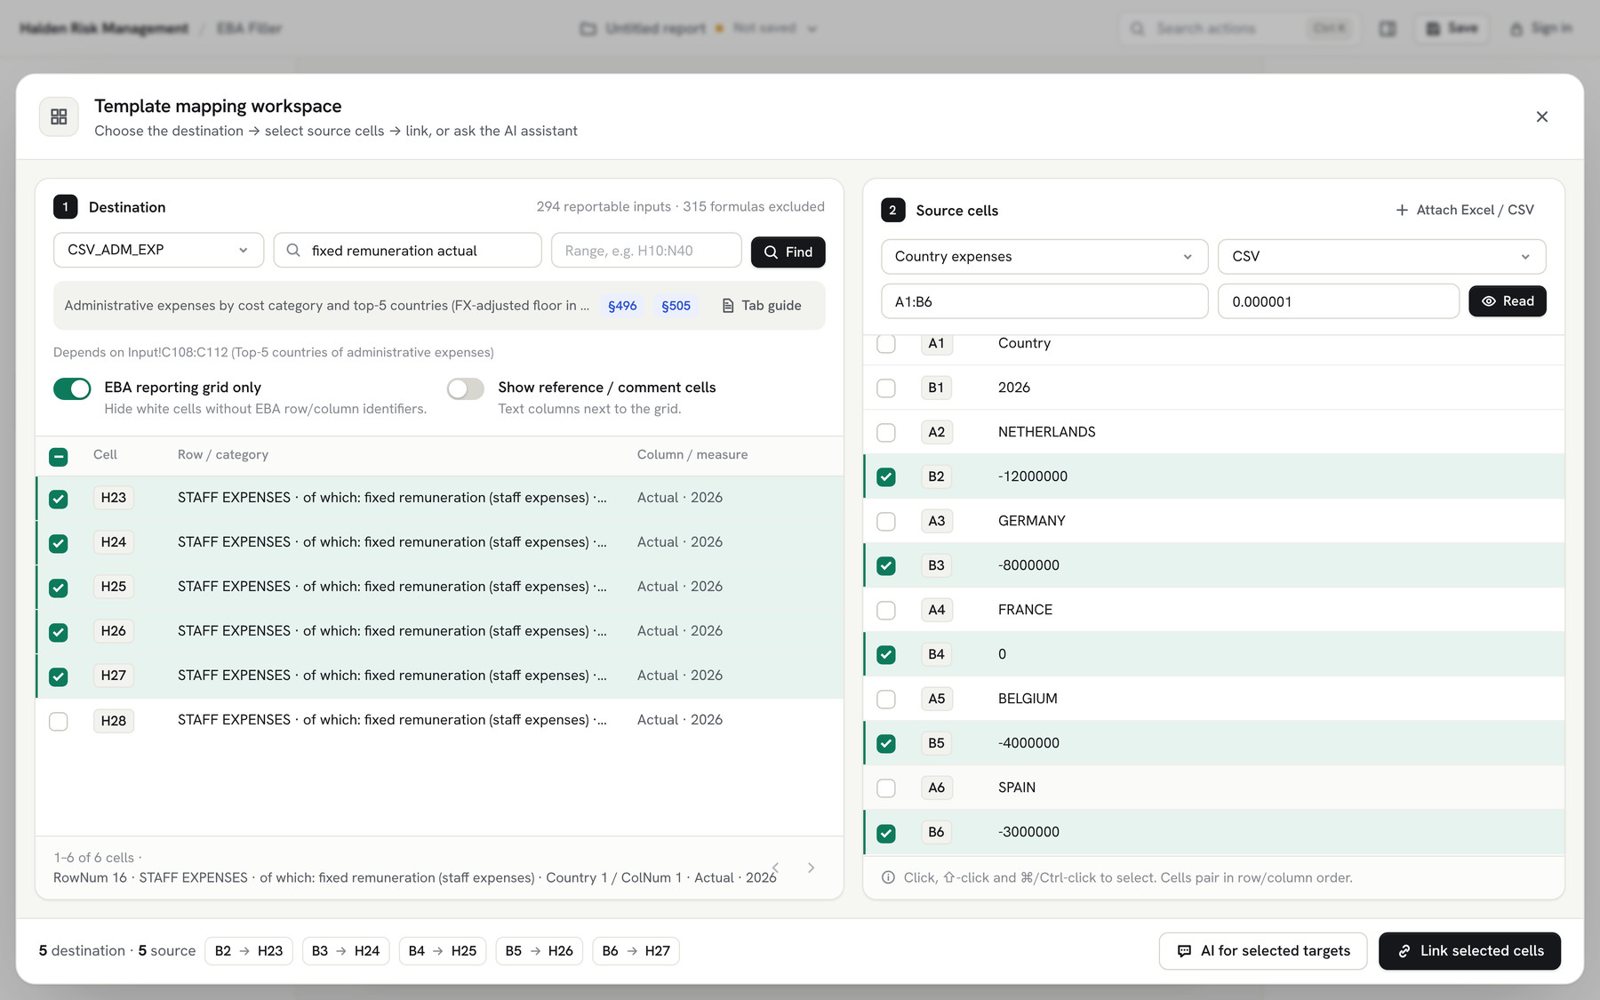The height and width of the screenshot is (1000, 1600).
Task: Click the info icon in the source hint
Action: (x=888, y=878)
